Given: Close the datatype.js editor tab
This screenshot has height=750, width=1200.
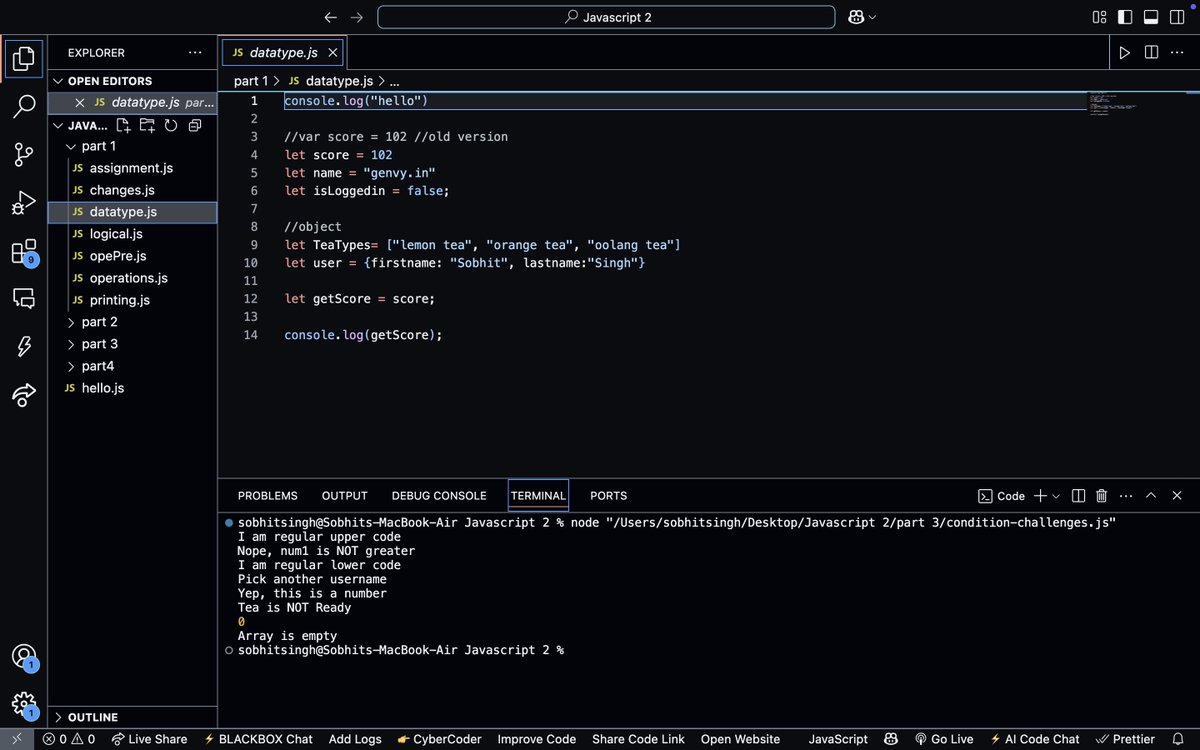Looking at the screenshot, I should point(333,52).
